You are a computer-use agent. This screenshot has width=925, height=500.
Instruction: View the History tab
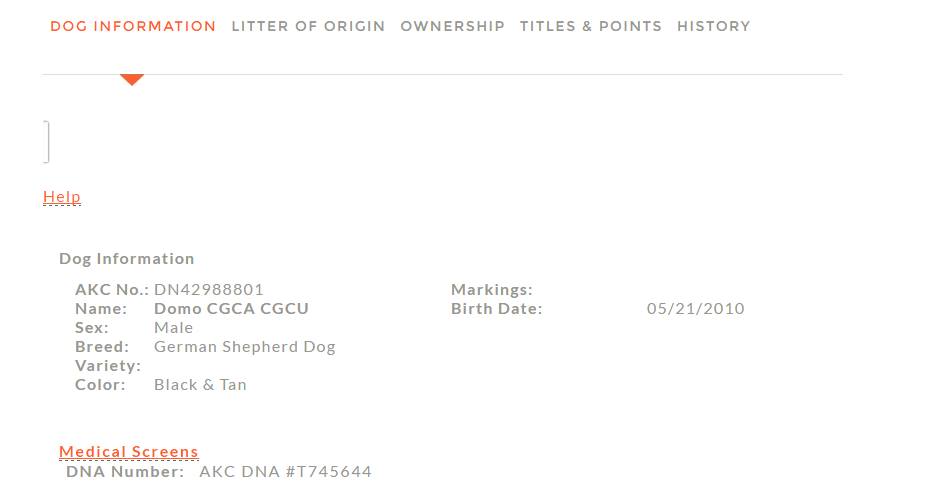[x=713, y=26]
